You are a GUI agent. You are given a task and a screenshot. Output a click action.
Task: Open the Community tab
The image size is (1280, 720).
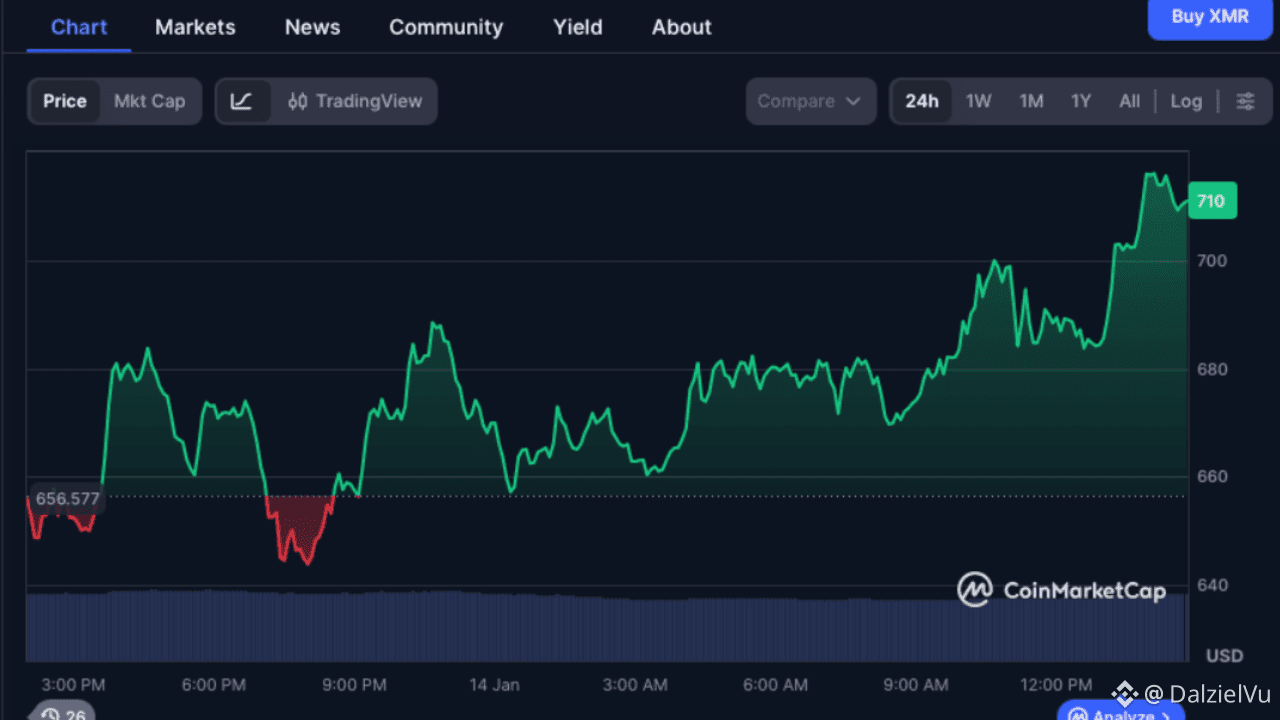446,27
